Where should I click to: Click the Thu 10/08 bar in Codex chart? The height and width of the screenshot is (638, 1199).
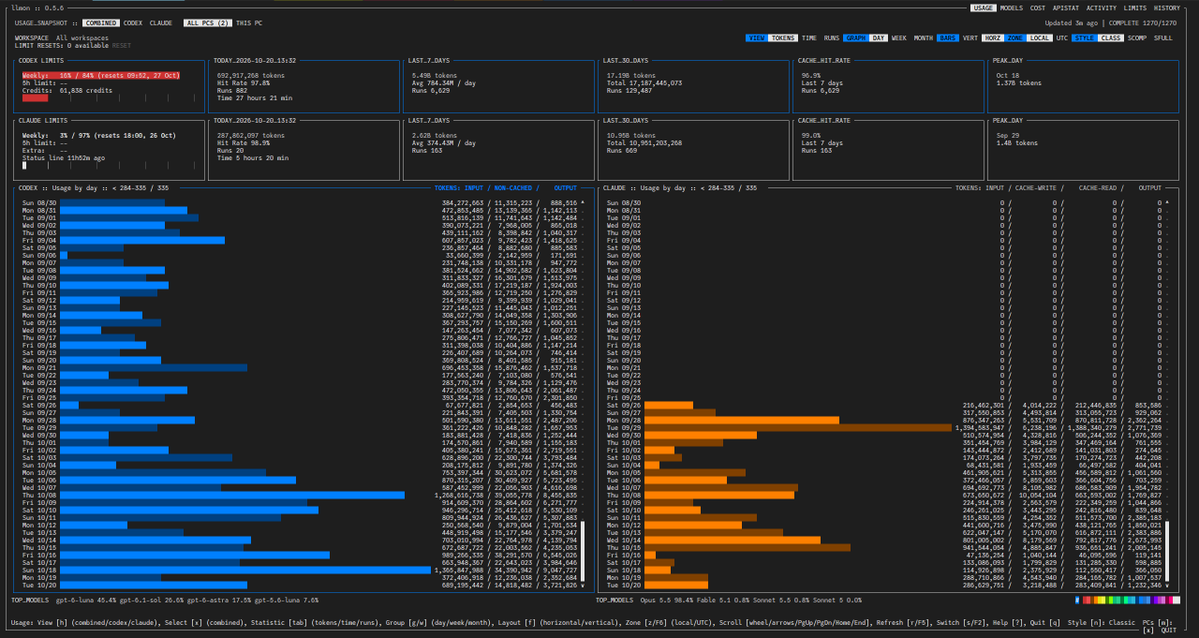pyautogui.click(x=232, y=495)
